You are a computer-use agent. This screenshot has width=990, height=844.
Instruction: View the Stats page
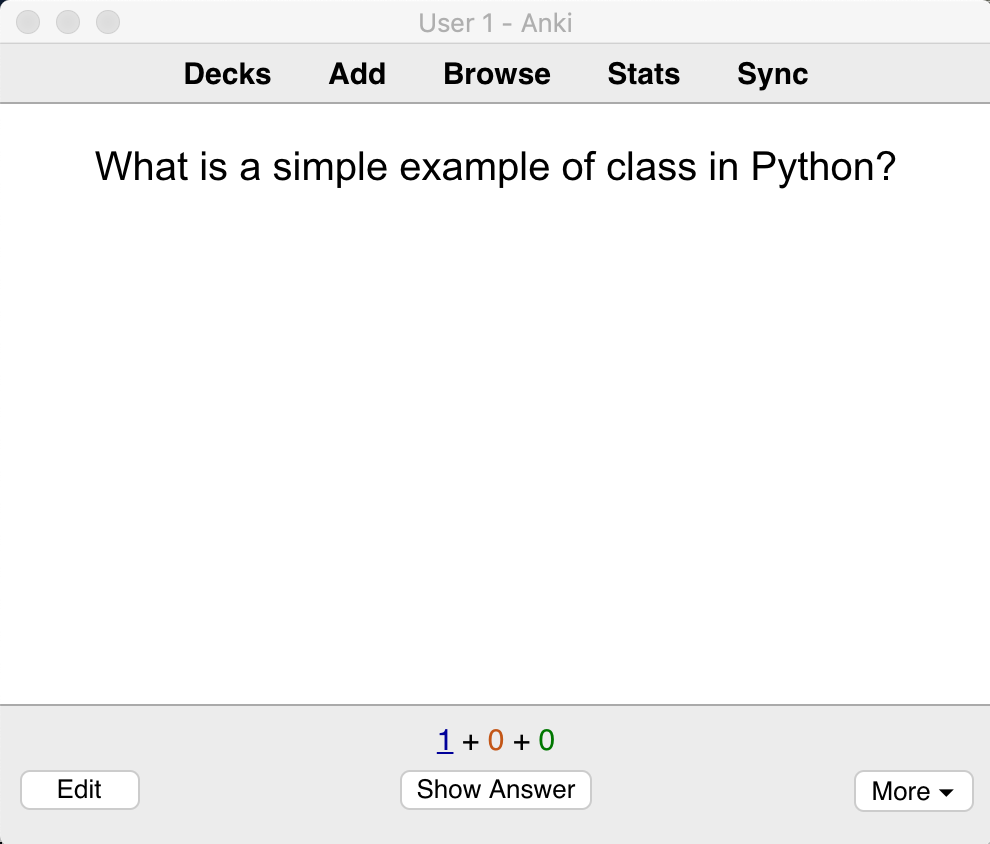coord(643,74)
